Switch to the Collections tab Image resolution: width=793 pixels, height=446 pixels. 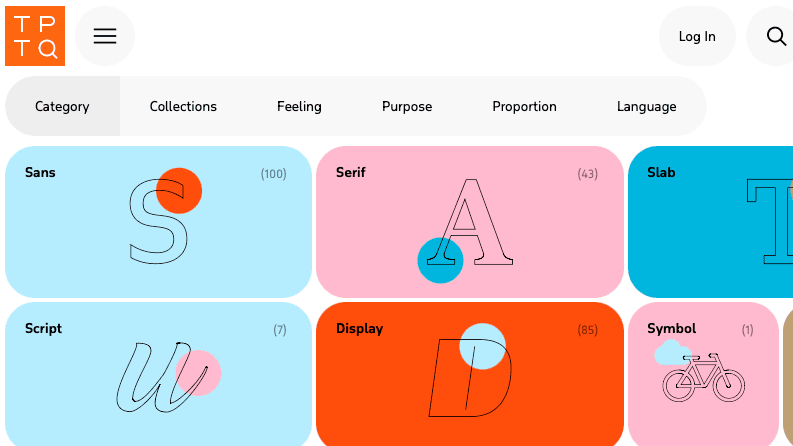coord(183,106)
